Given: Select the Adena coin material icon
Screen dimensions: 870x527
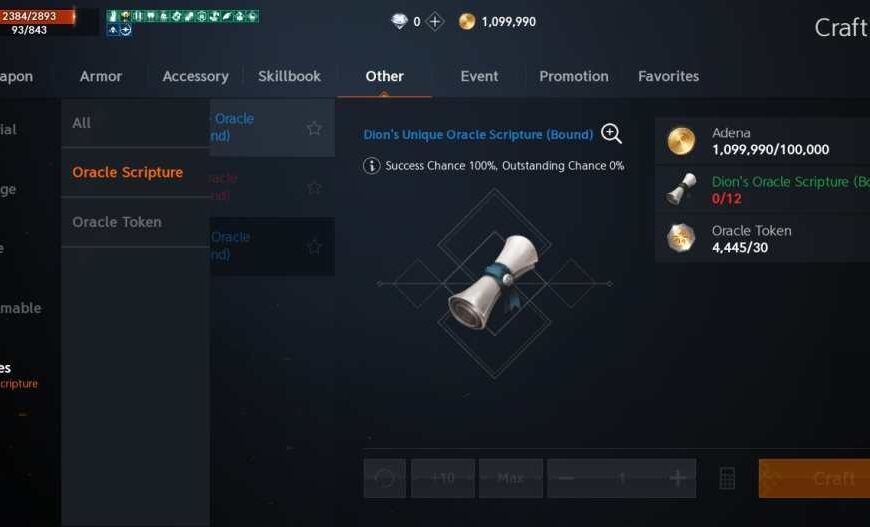Looking at the screenshot, I should point(681,141).
